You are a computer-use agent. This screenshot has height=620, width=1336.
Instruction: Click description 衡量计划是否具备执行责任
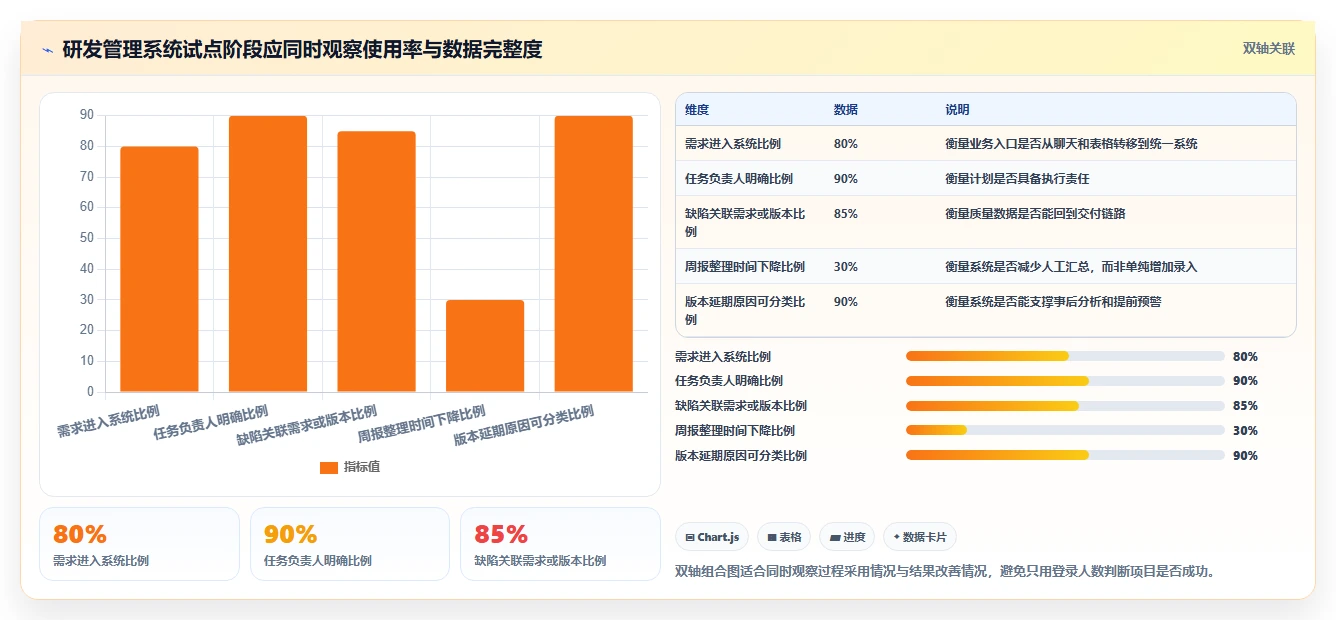click(x=1017, y=179)
